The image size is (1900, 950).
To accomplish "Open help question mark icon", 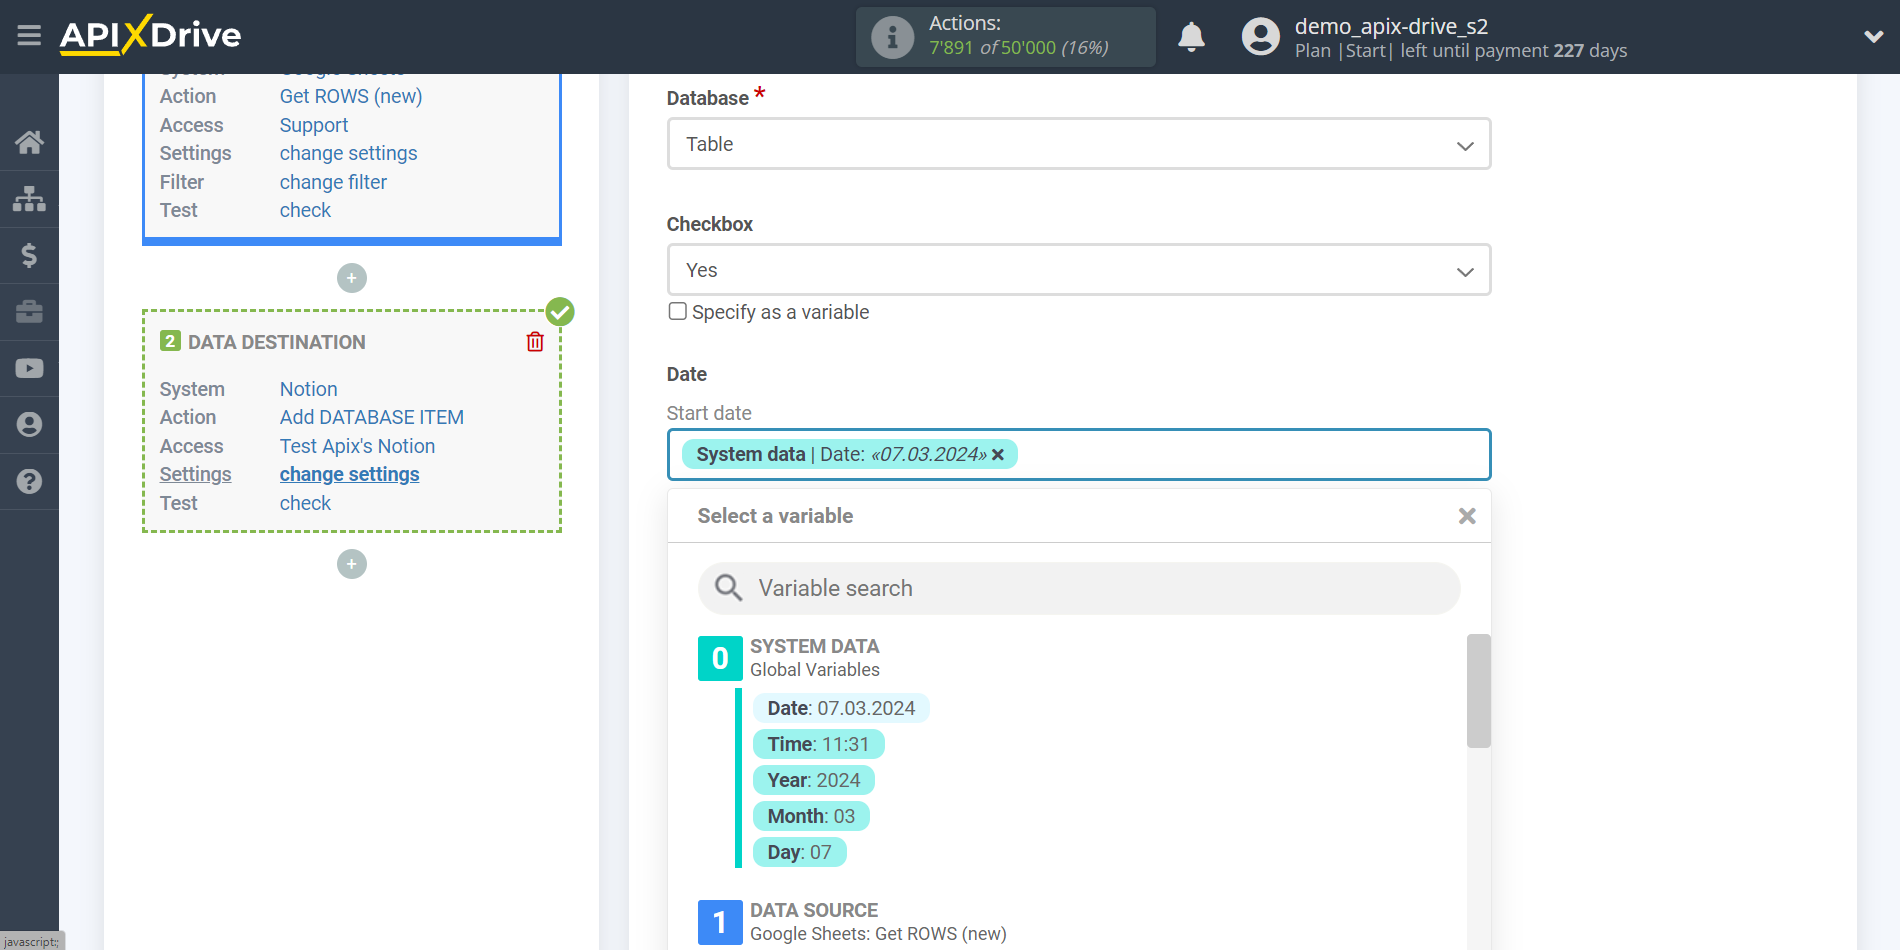I will click(29, 481).
